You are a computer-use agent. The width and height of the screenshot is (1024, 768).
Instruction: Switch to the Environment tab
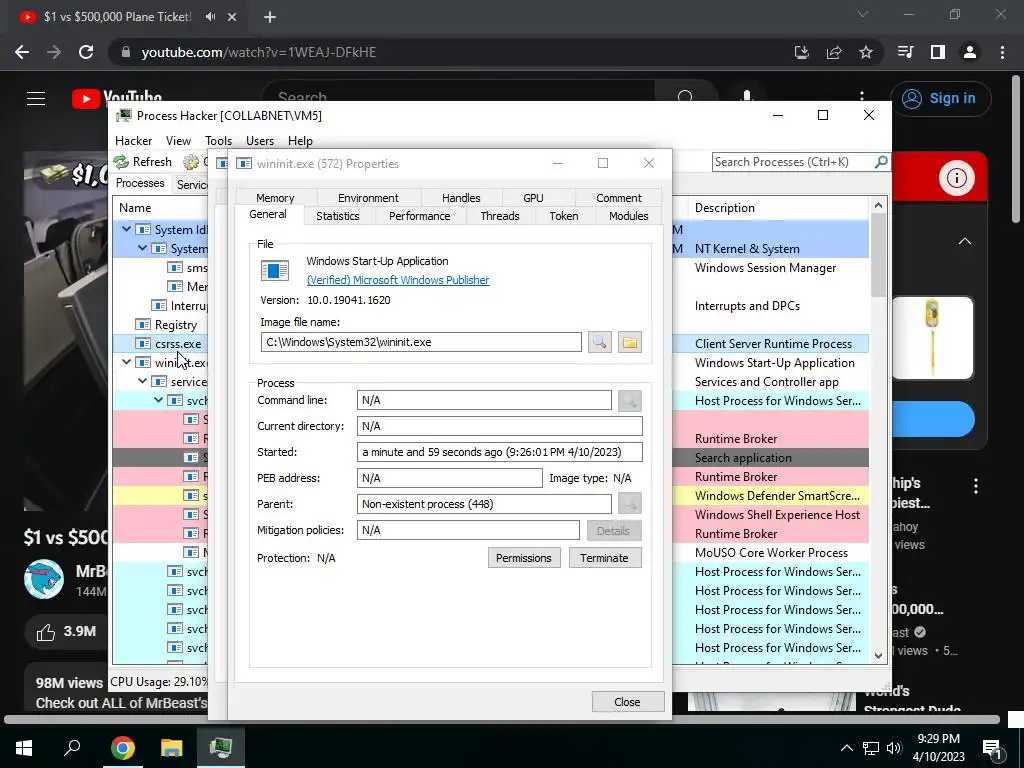click(x=368, y=197)
